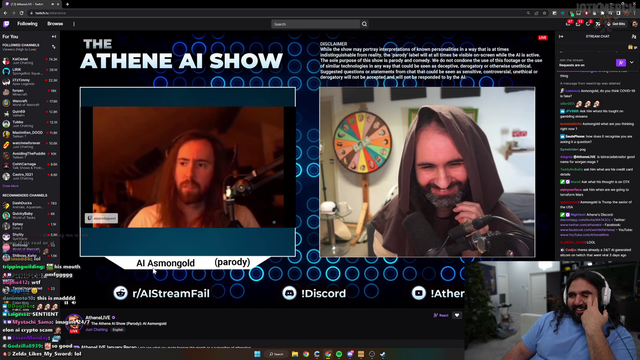Sort followed channels by viewers
Screen dimensions: 640x360
[x=53, y=47]
